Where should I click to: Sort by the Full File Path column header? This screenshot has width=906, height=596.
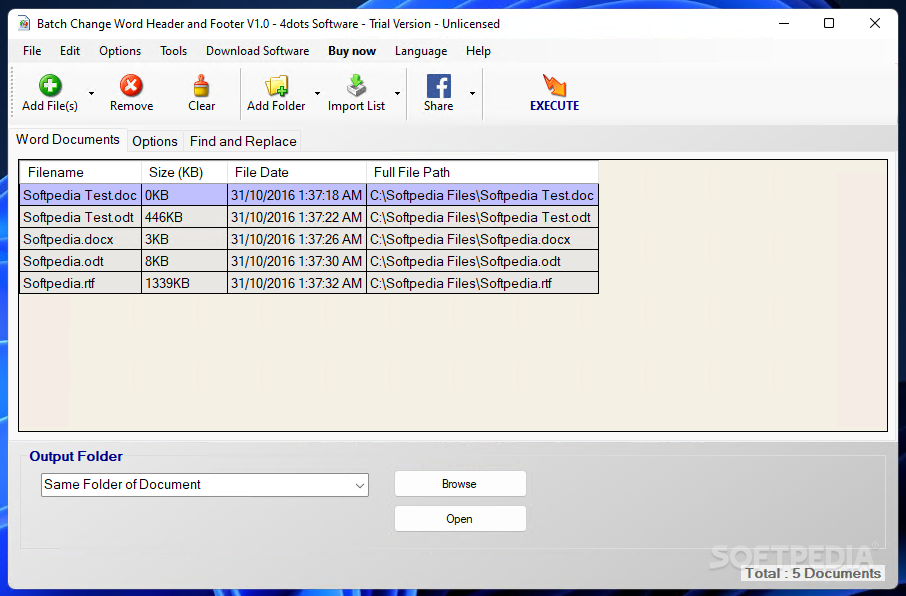coord(482,172)
